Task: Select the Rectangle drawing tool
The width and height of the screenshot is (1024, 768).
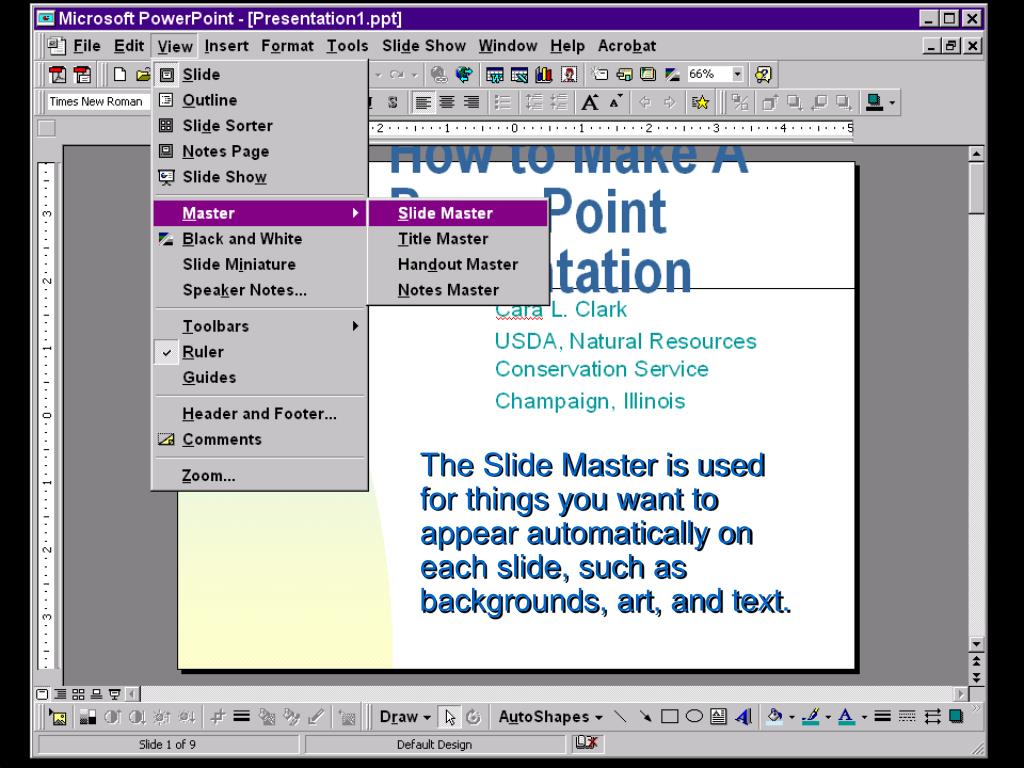Action: [669, 717]
